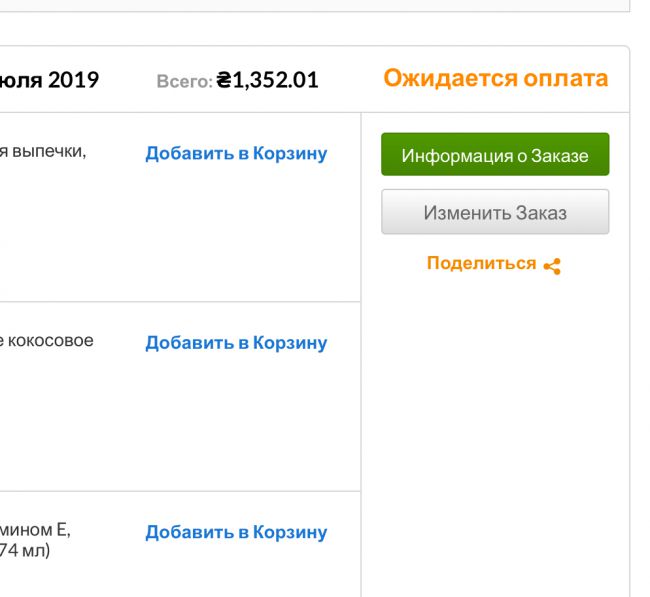Open the кокосовое product name
This screenshot has height=597, width=650.
47,341
